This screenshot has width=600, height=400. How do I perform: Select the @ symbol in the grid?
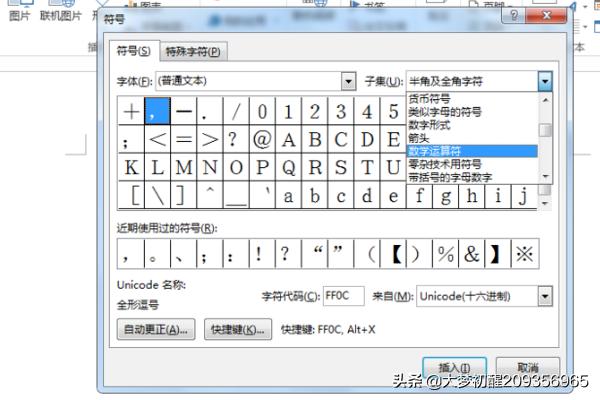(262, 139)
